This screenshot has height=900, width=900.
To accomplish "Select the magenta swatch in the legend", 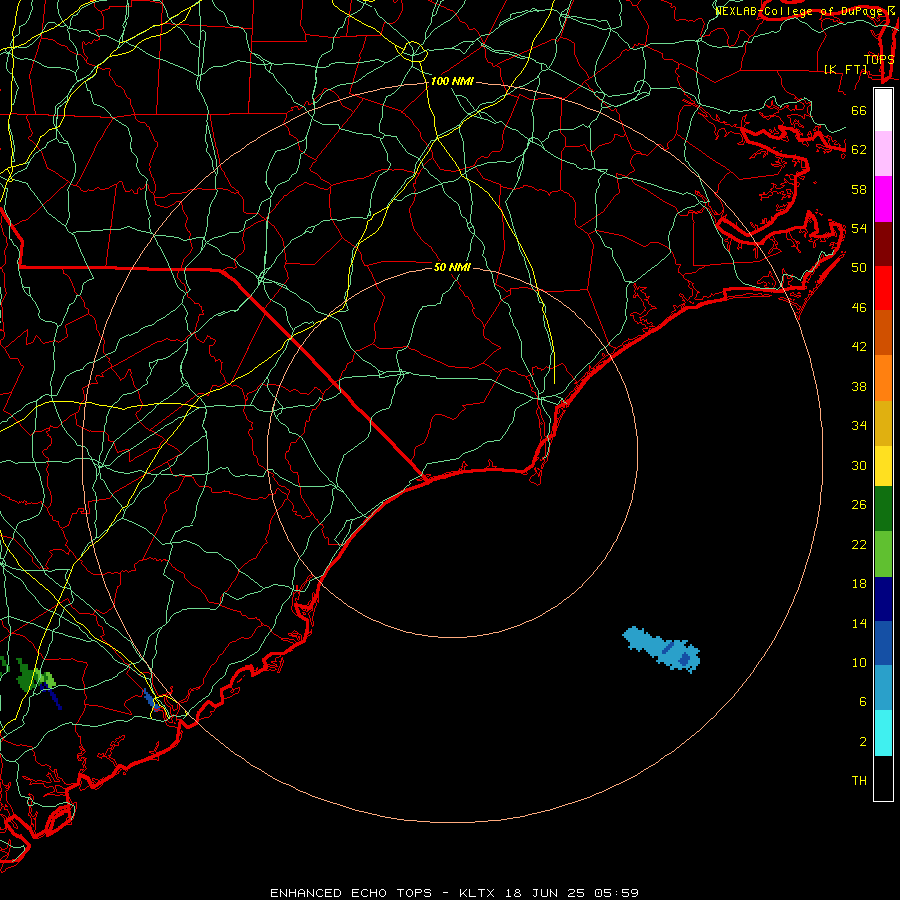I will [x=883, y=199].
